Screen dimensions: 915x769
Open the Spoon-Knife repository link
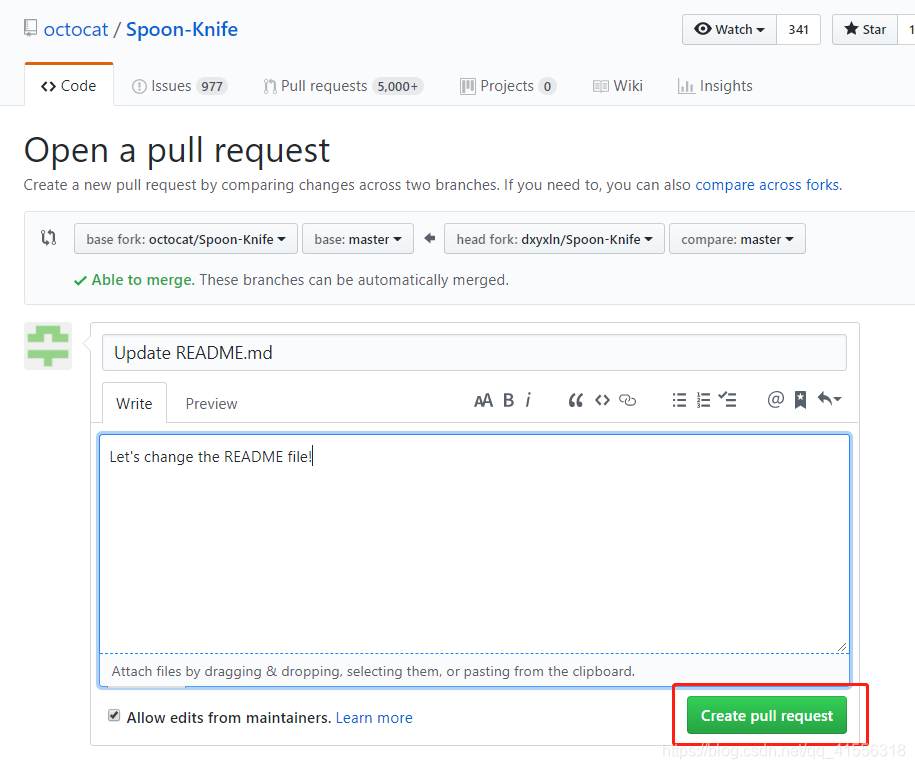182,29
